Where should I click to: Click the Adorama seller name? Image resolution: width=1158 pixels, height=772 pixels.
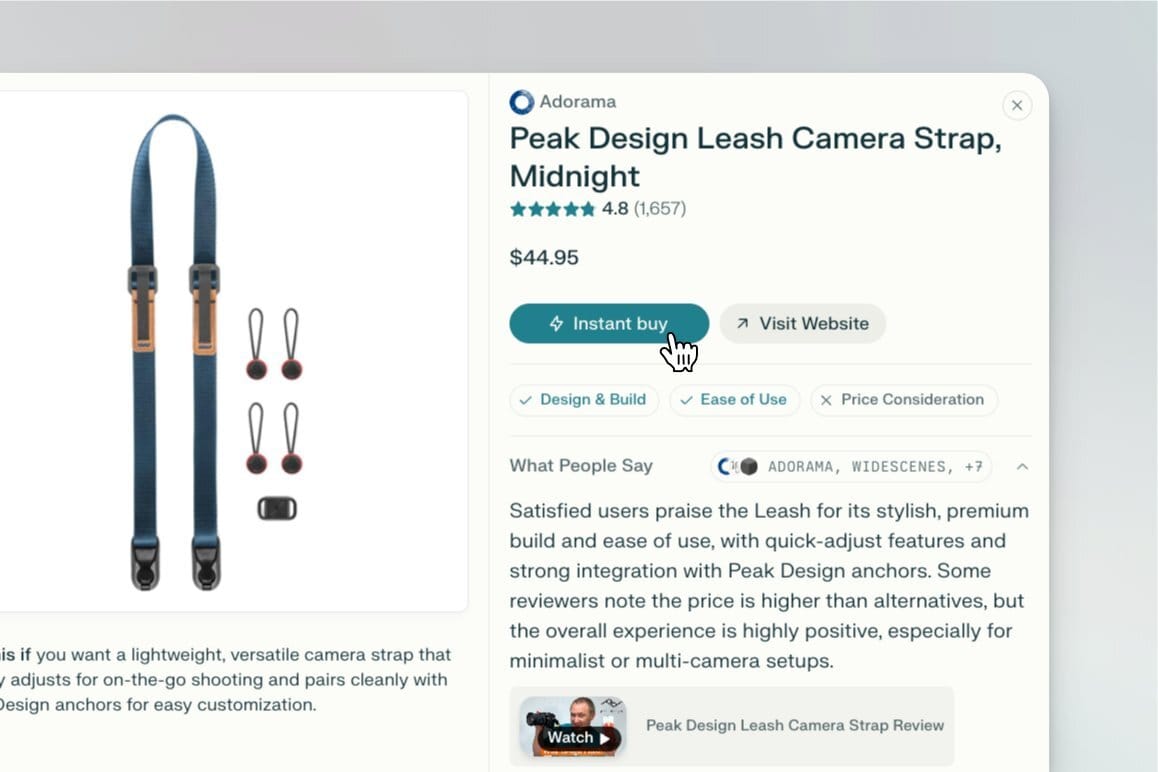coord(578,102)
